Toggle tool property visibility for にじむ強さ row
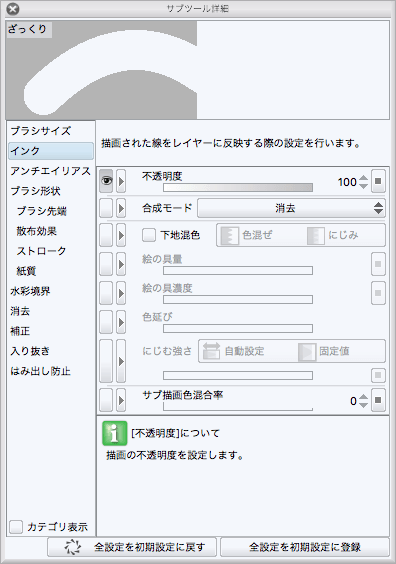396x564 pixels. (x=106, y=361)
